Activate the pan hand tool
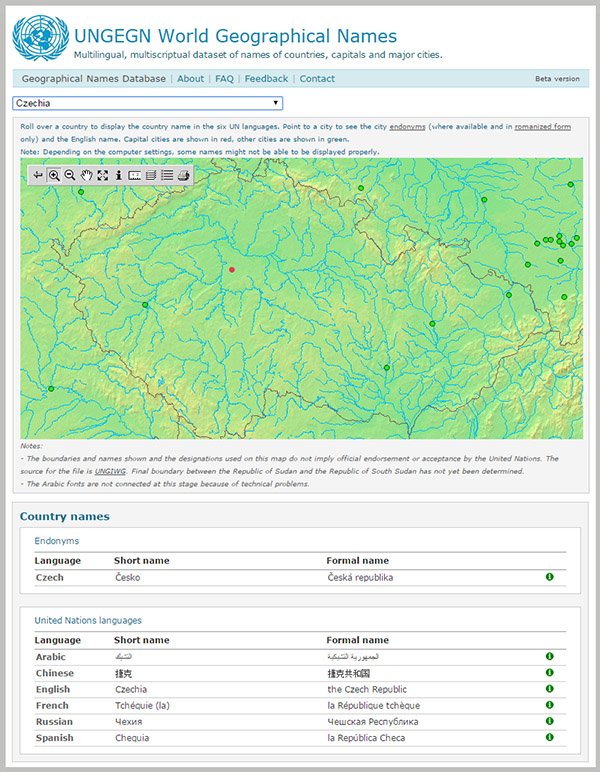Viewport: 600px width, 772px height. click(x=86, y=175)
